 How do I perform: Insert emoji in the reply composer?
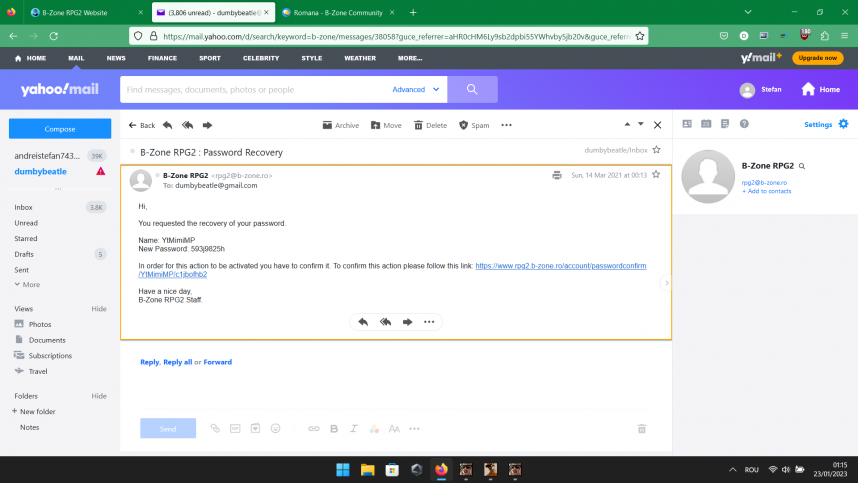[276, 429]
